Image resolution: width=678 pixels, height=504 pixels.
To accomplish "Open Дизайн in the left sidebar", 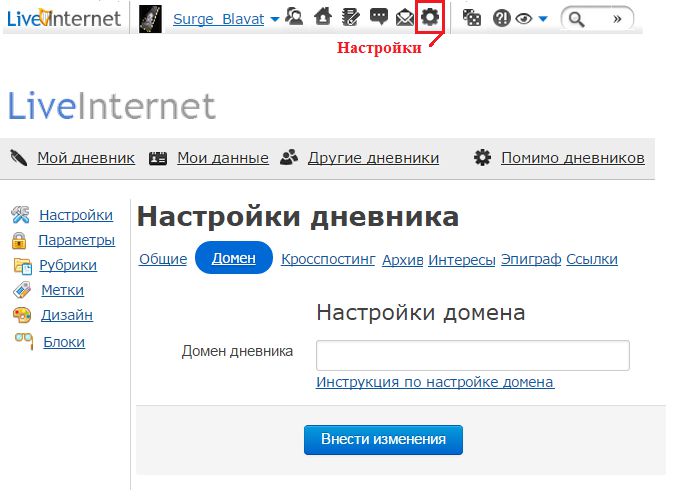I will click(x=67, y=315).
